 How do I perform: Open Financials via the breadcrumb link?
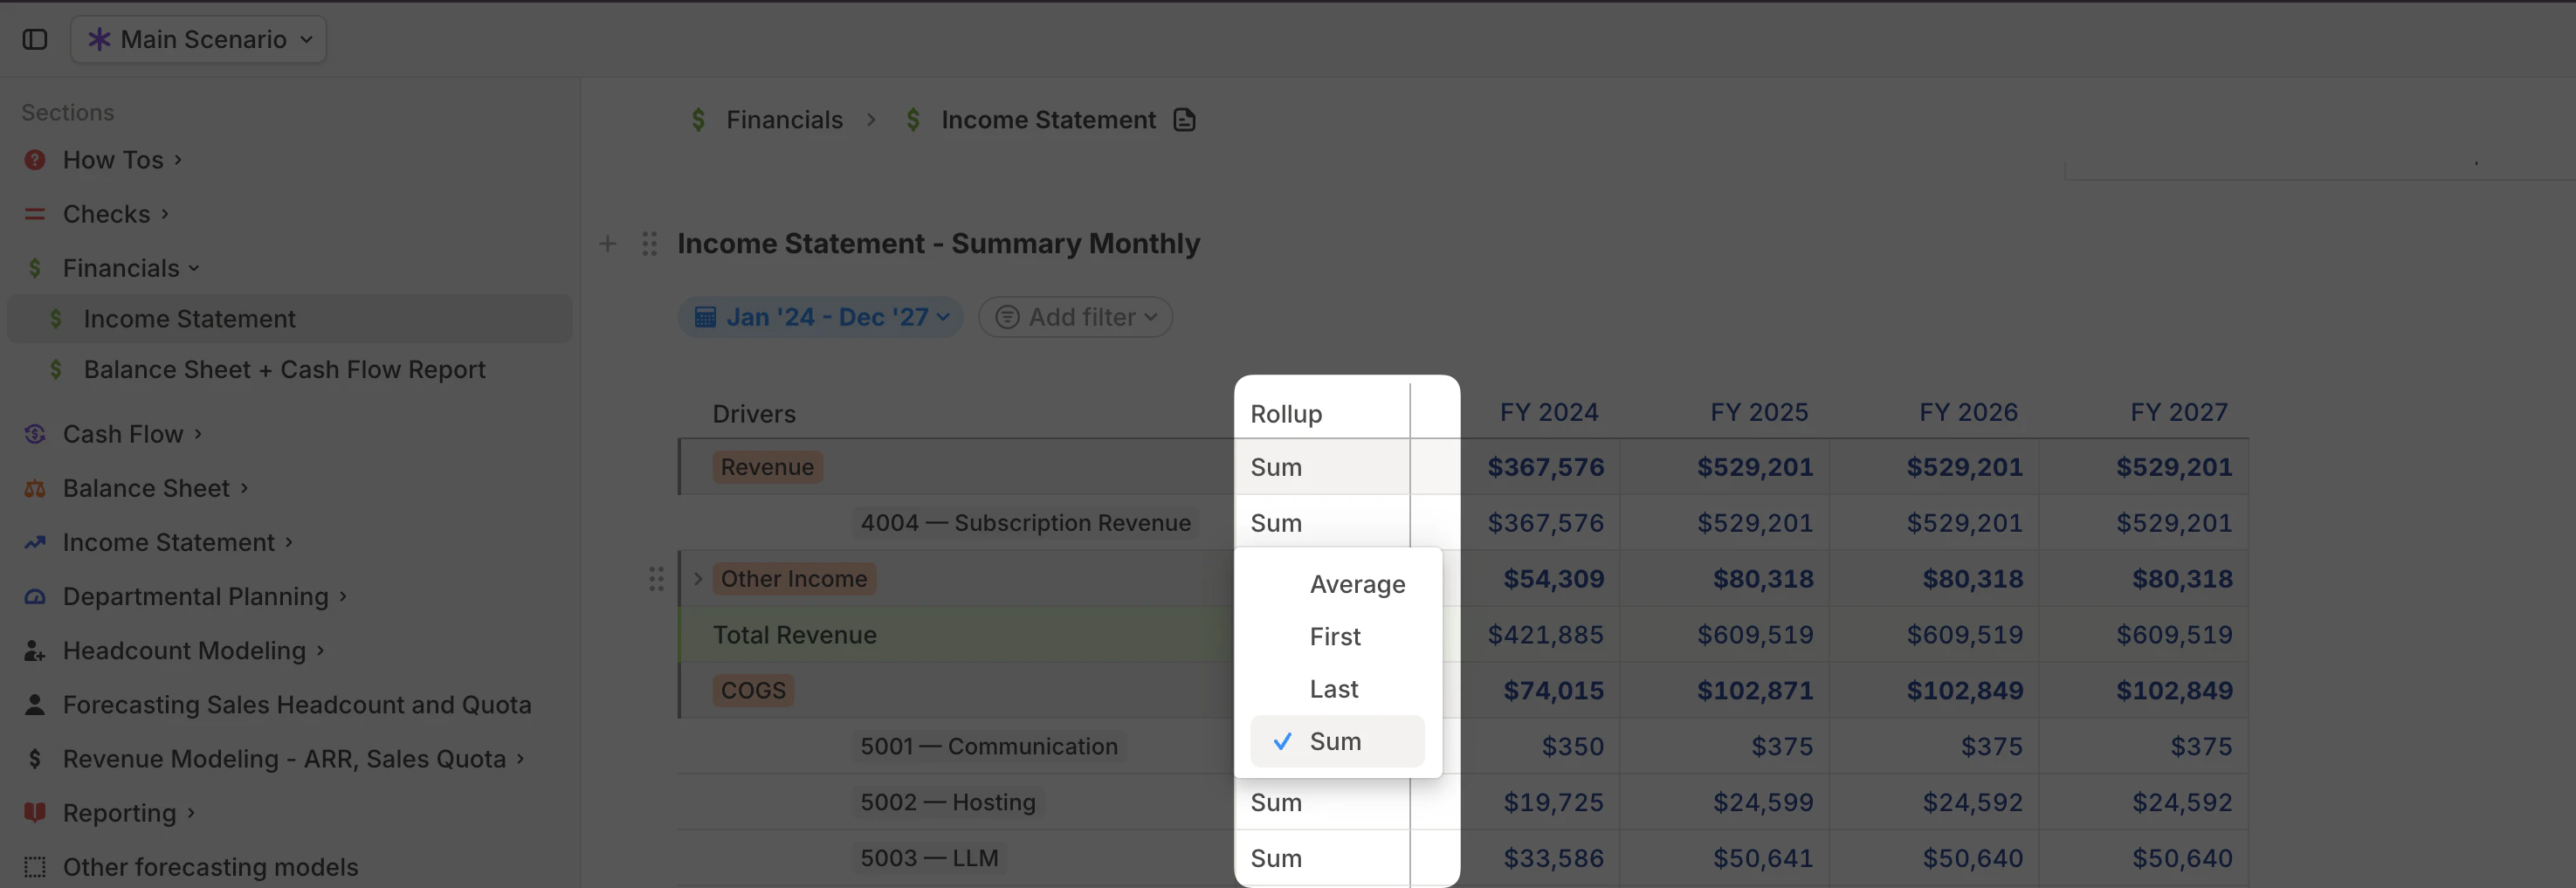(784, 119)
